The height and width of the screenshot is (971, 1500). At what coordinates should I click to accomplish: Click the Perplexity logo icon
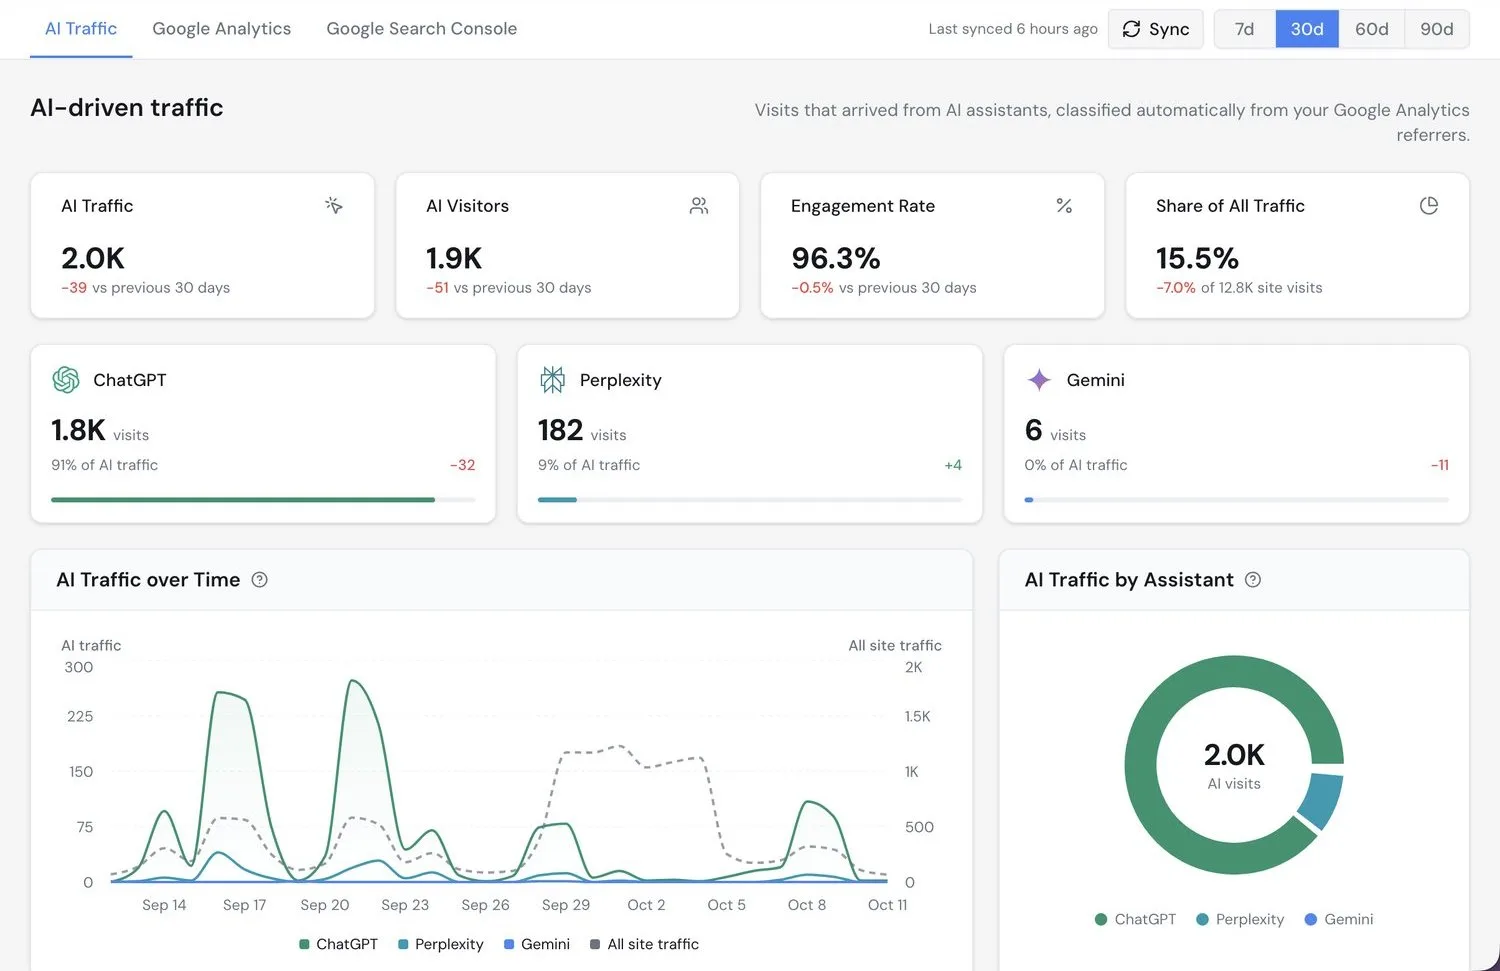pyautogui.click(x=552, y=380)
